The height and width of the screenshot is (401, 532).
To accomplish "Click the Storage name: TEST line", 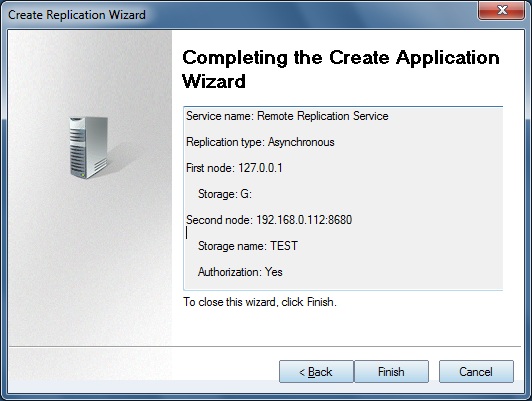I will pyautogui.click(x=248, y=246).
